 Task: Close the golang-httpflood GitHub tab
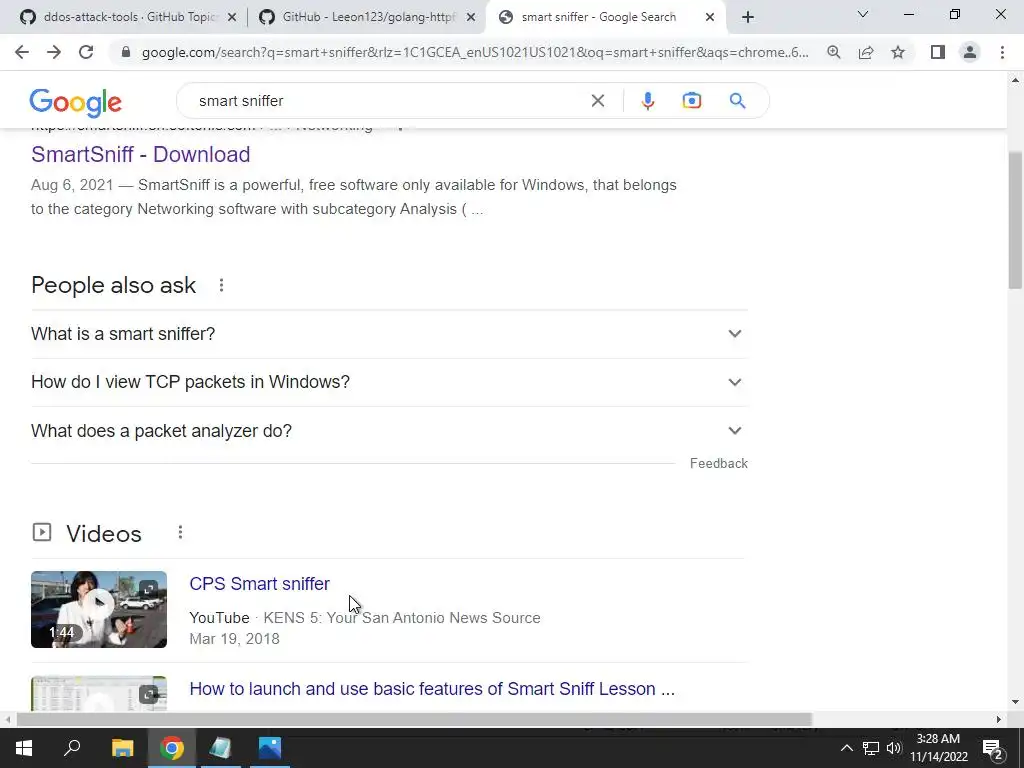471,17
